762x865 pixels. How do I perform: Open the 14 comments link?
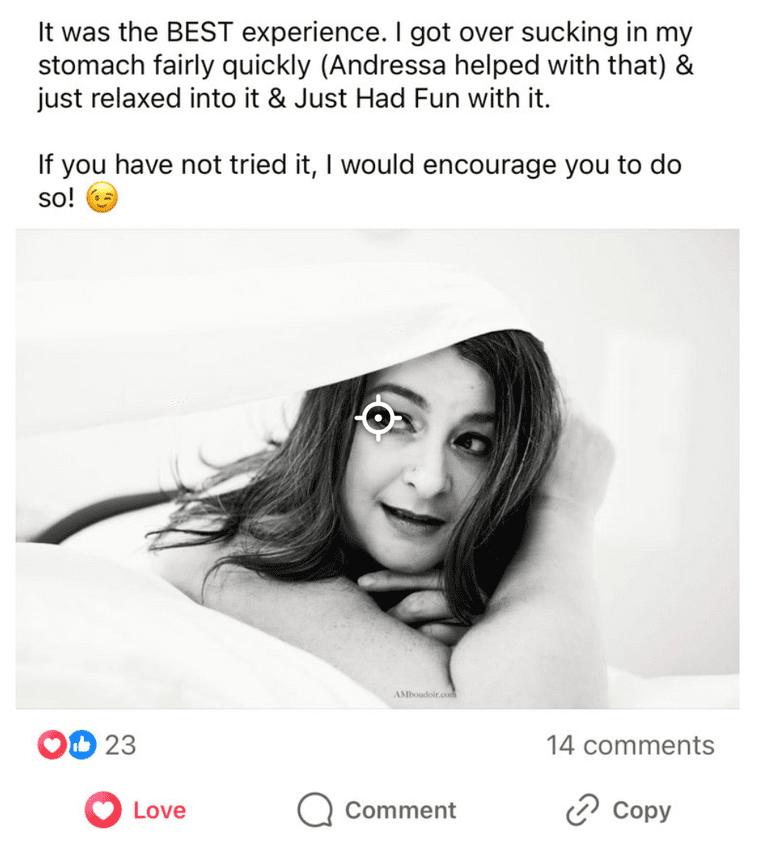pos(630,745)
